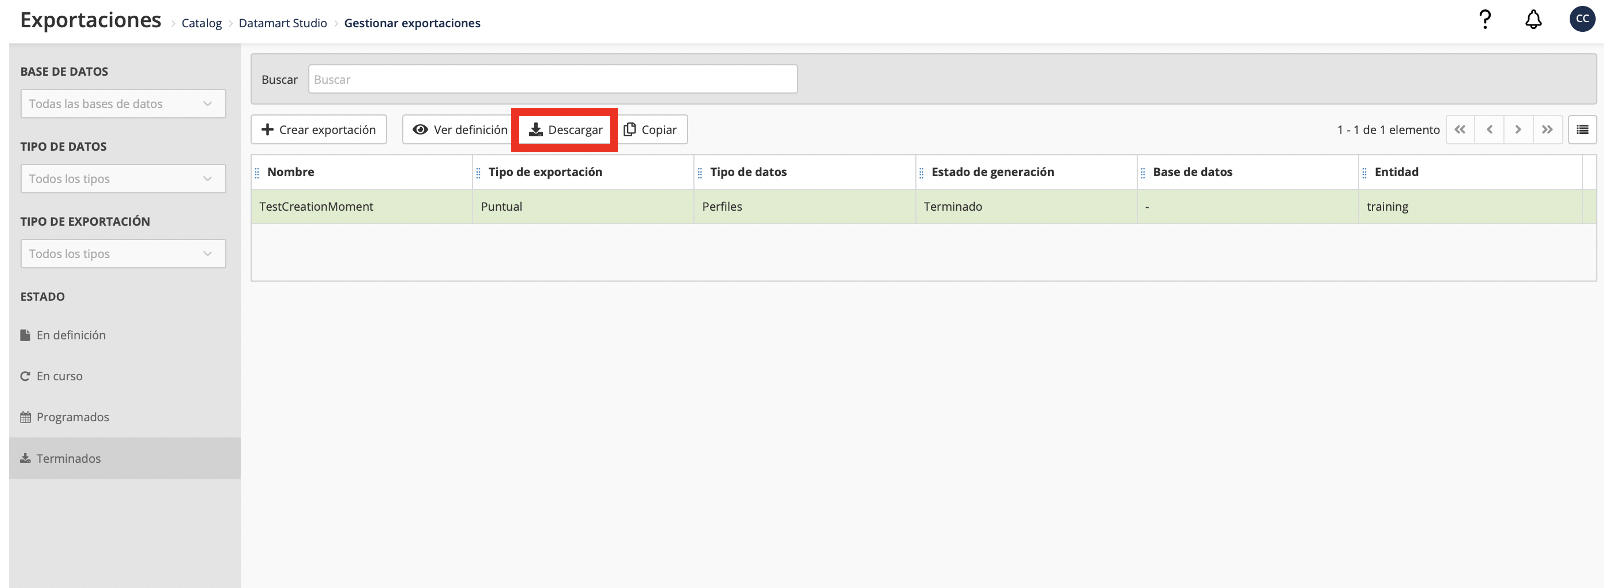Filter by En curso status
The image size is (1604, 588).
[59, 376]
